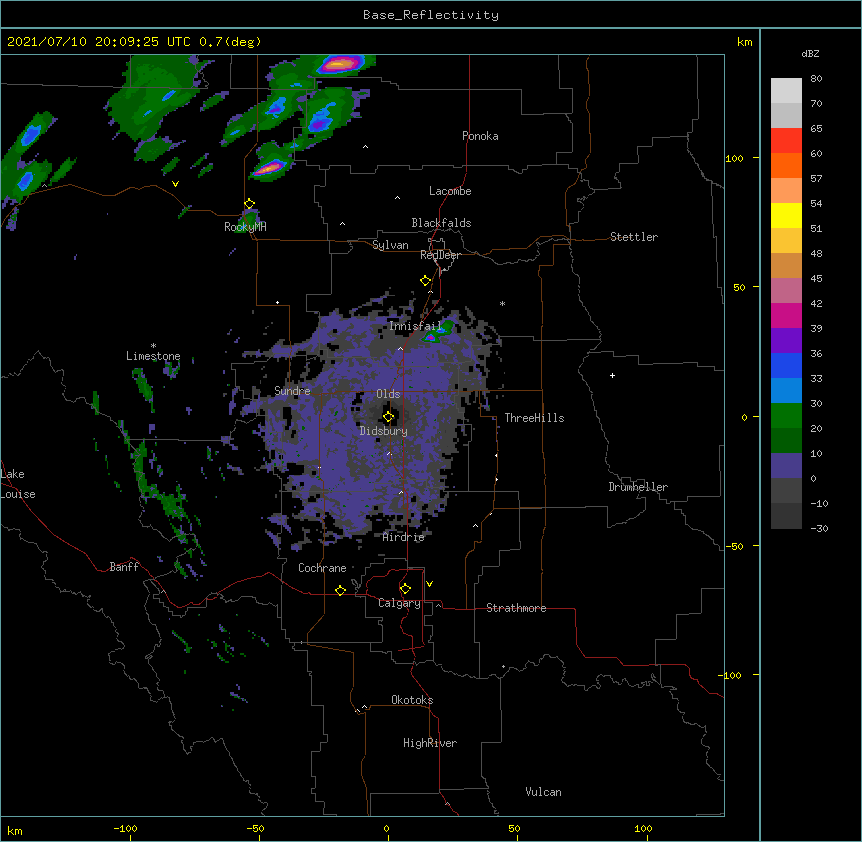862x842 pixels.
Task: Click the dBZ legend heading
Action: (x=810, y=53)
